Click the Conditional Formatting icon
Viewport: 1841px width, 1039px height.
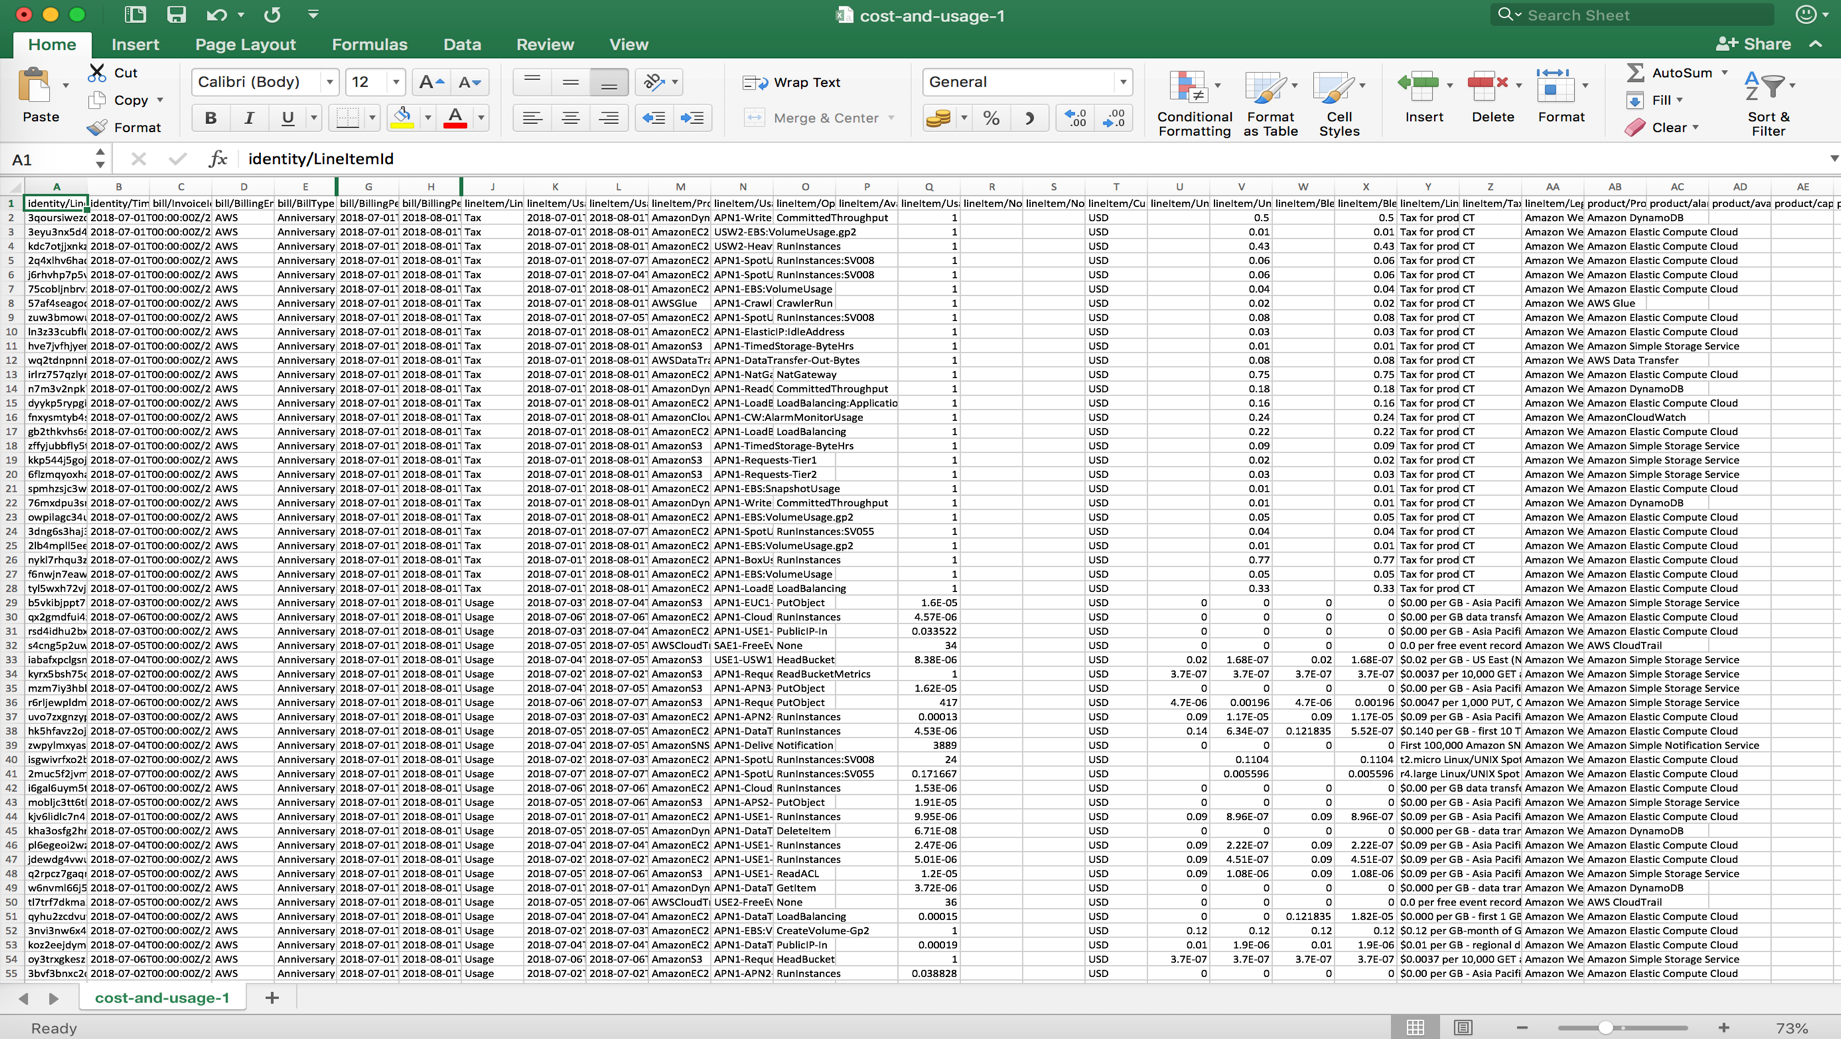pos(1188,88)
